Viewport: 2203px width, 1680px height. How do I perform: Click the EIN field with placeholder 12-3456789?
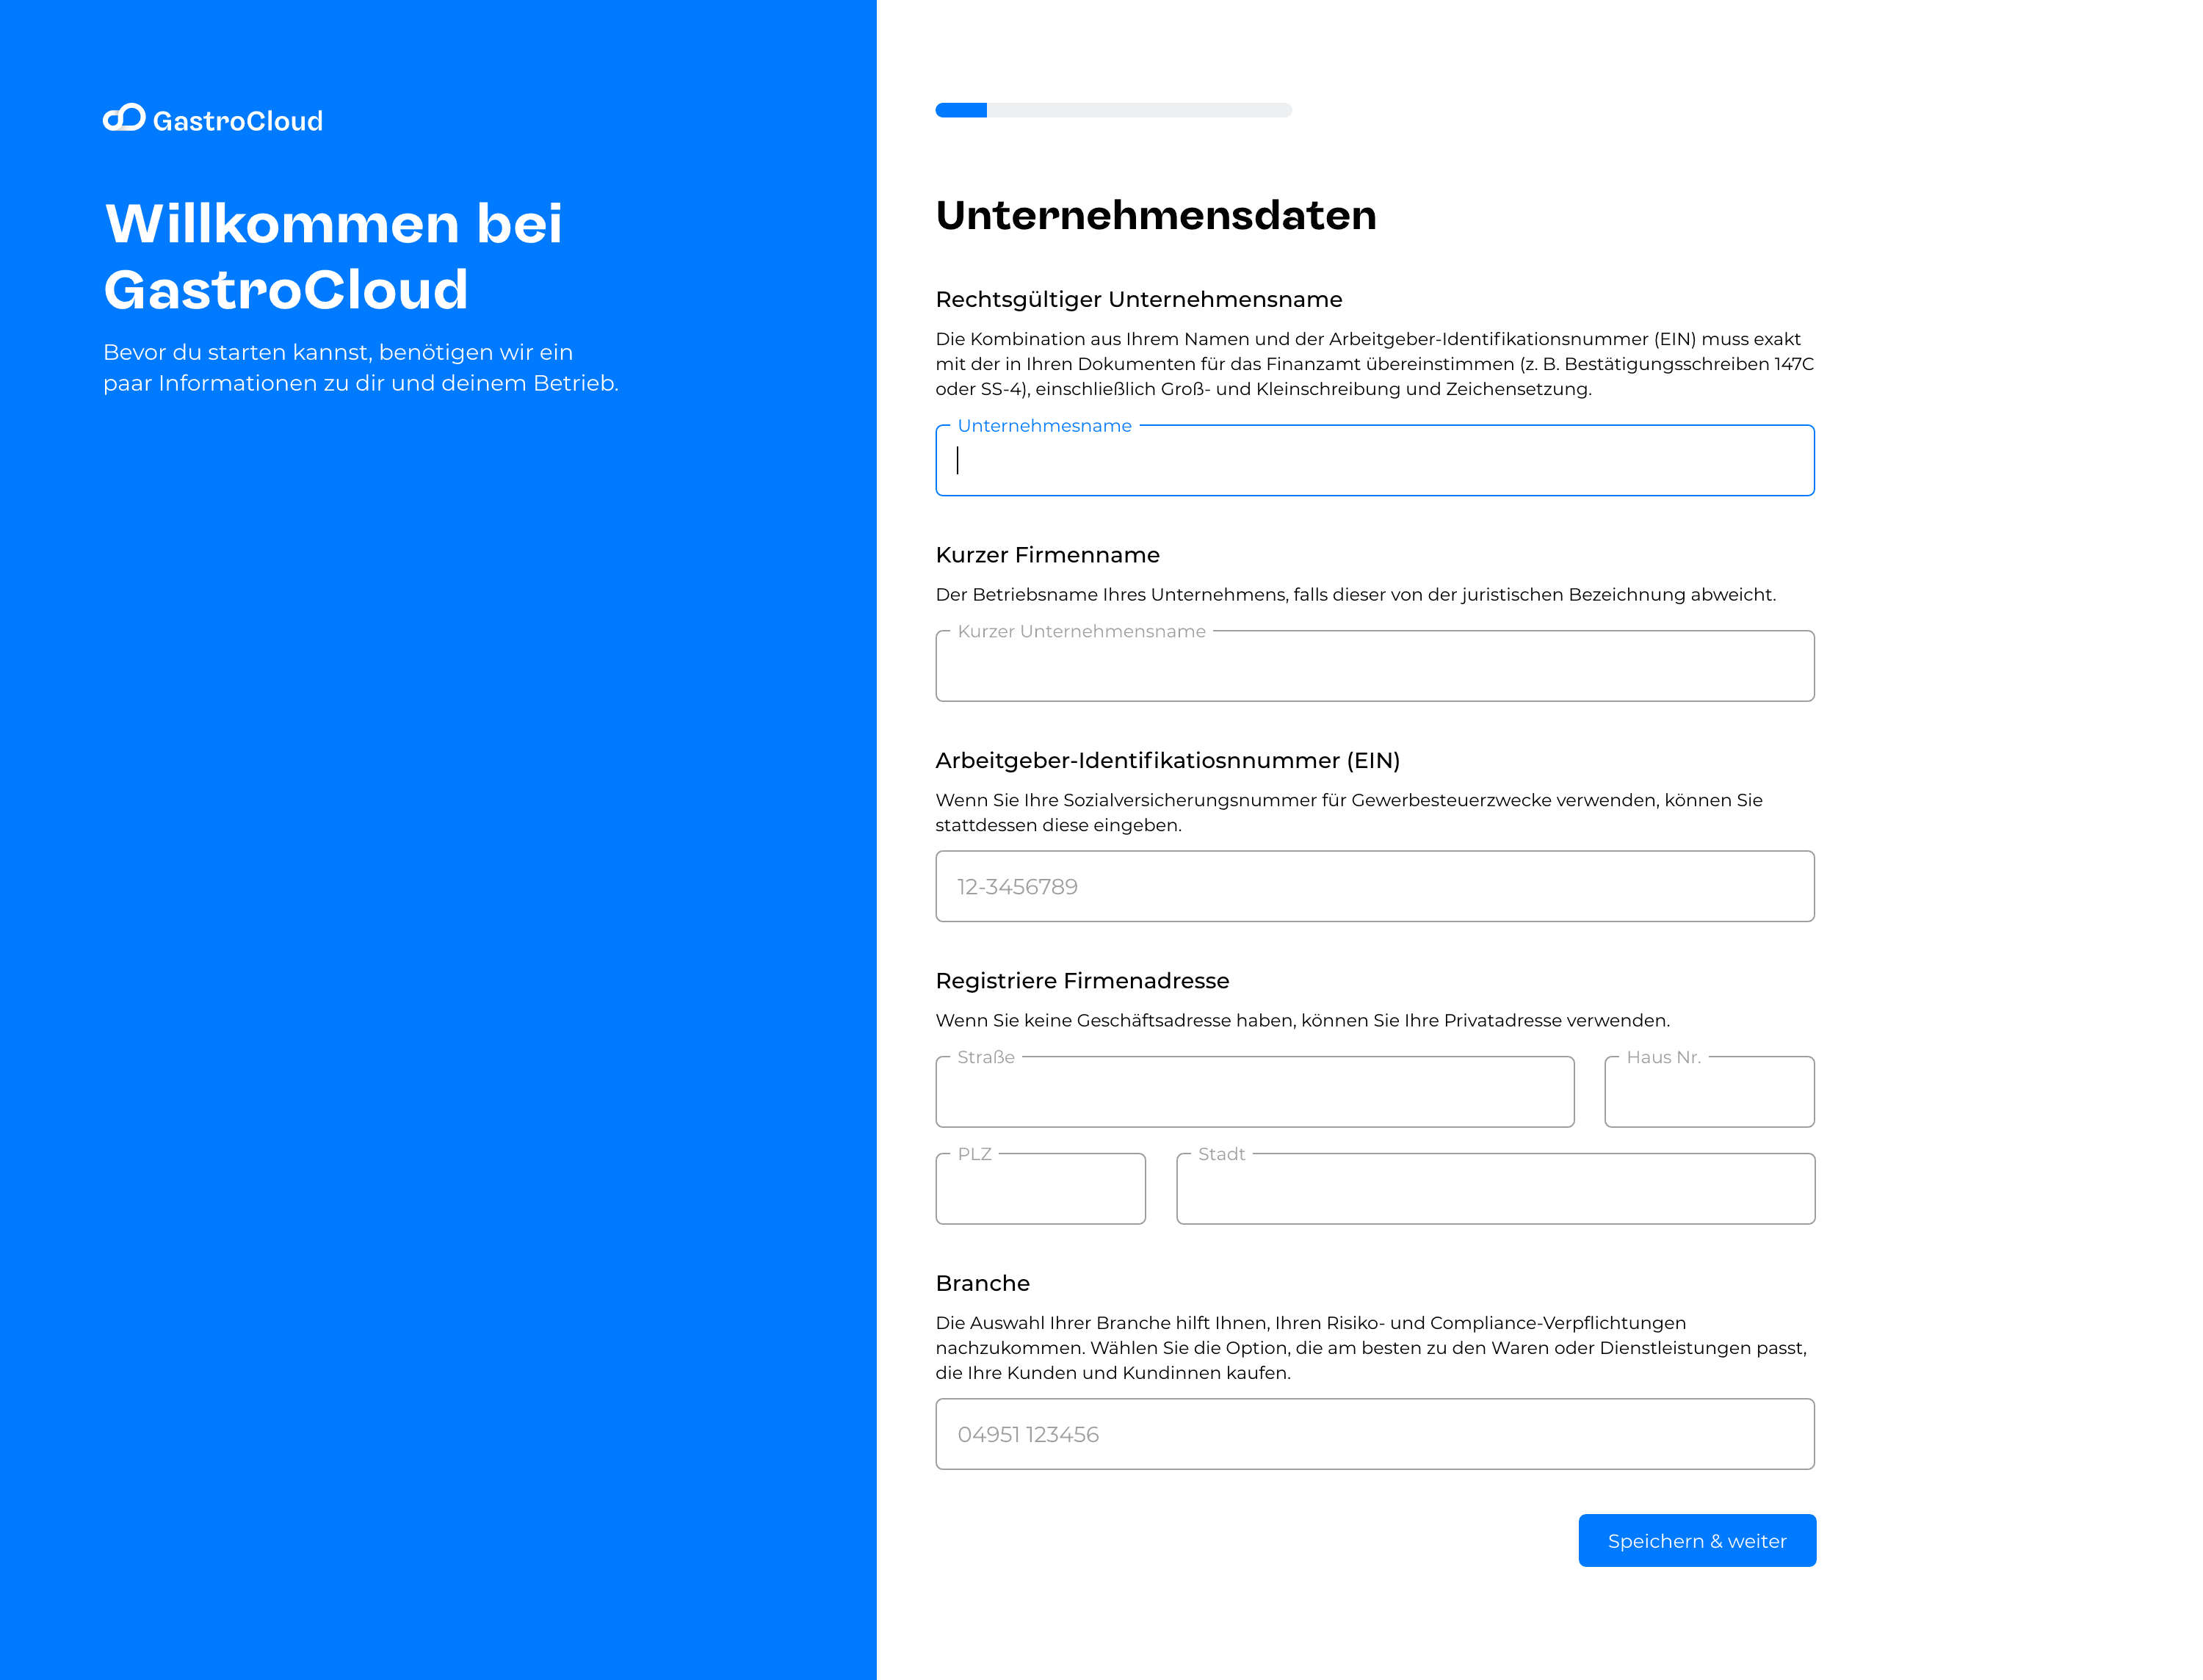1374,886
